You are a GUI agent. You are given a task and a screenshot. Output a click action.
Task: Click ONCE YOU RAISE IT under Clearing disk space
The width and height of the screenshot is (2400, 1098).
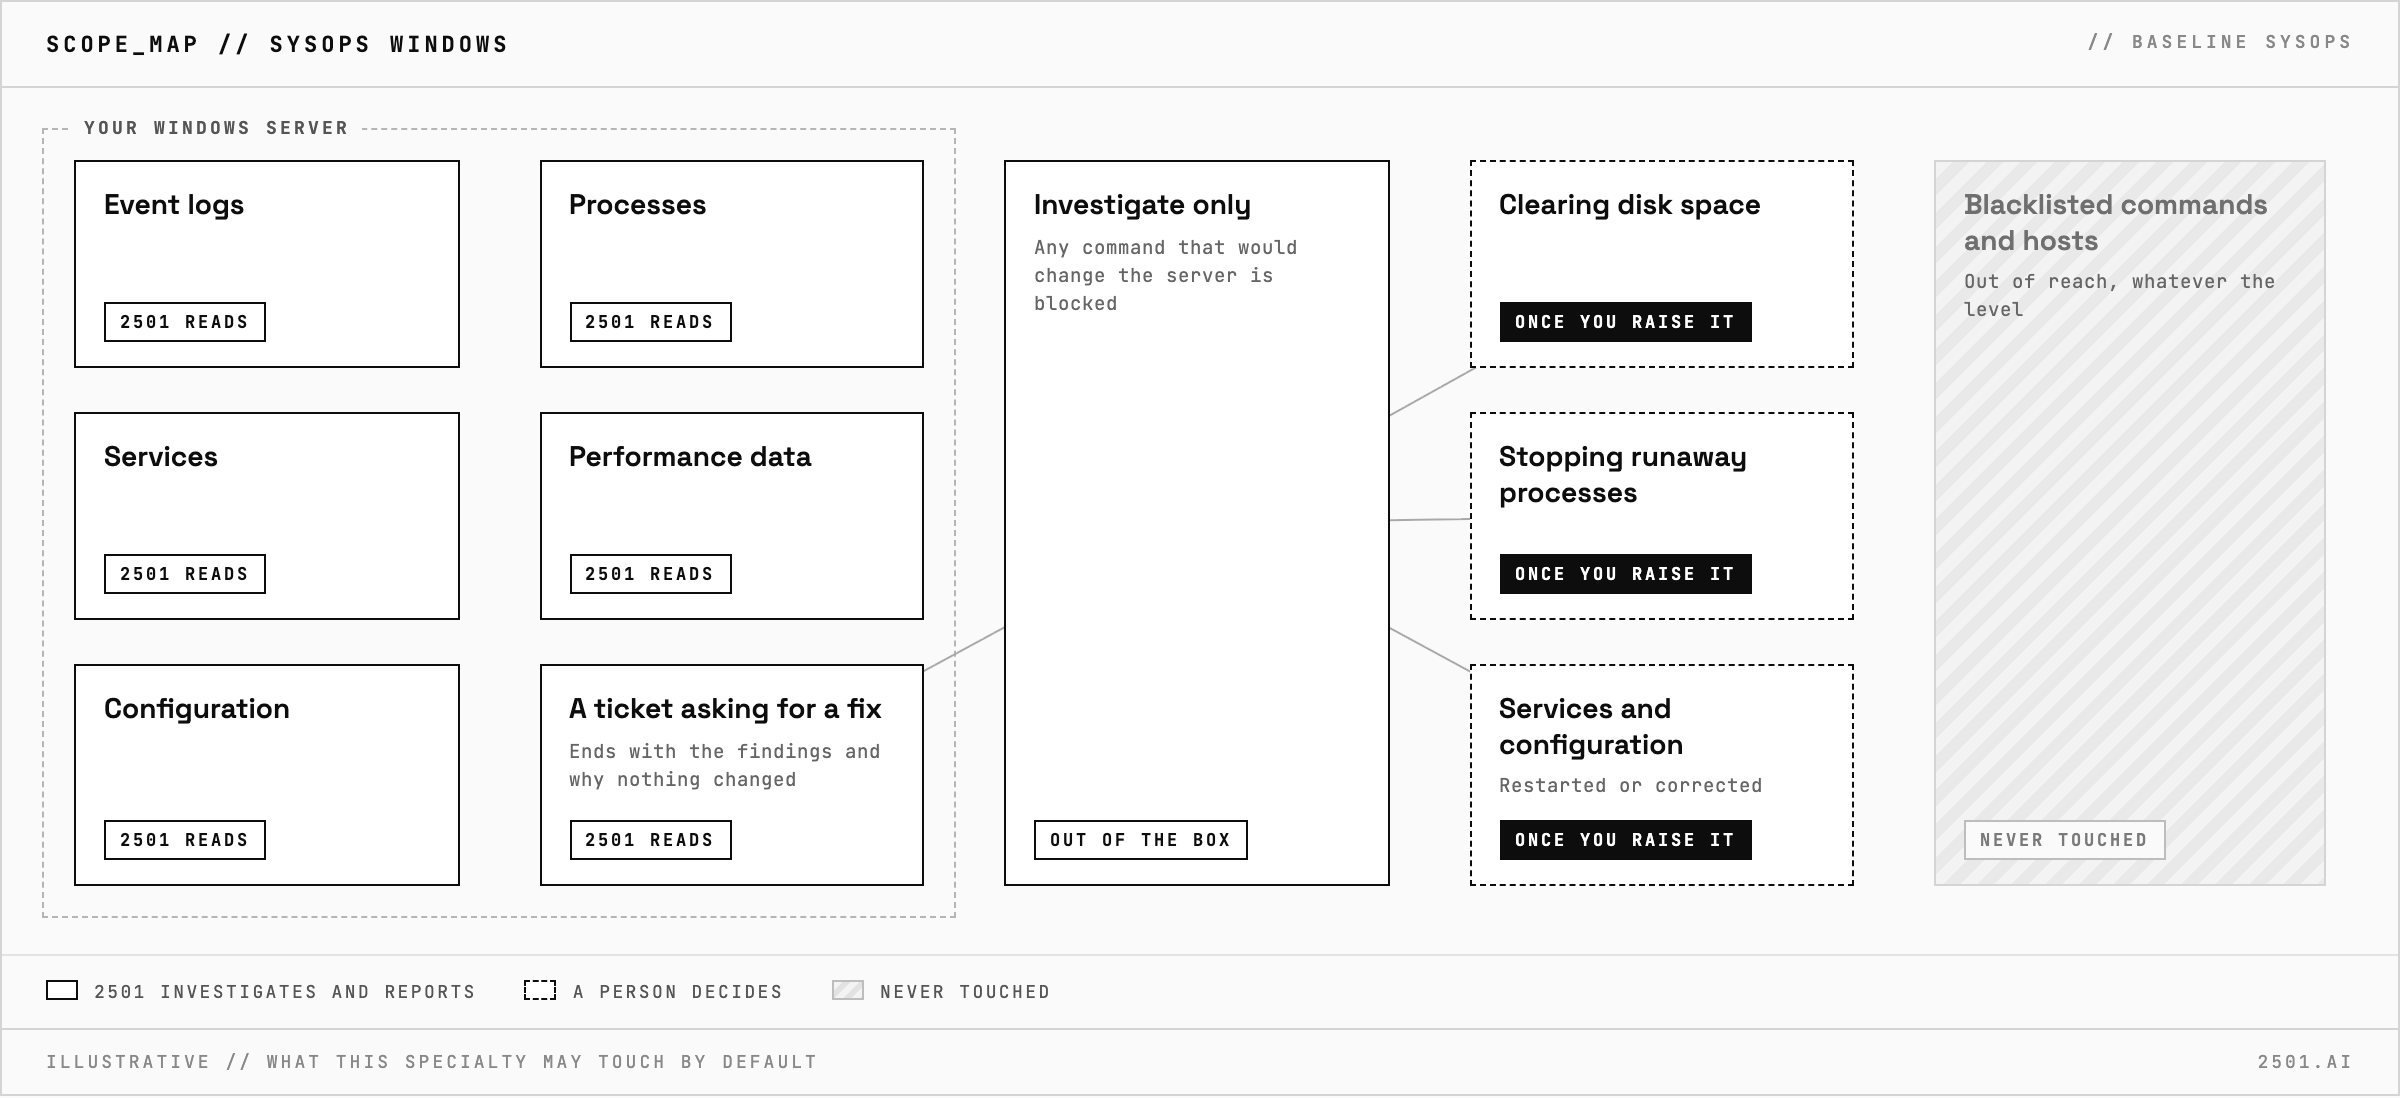pos(1625,322)
